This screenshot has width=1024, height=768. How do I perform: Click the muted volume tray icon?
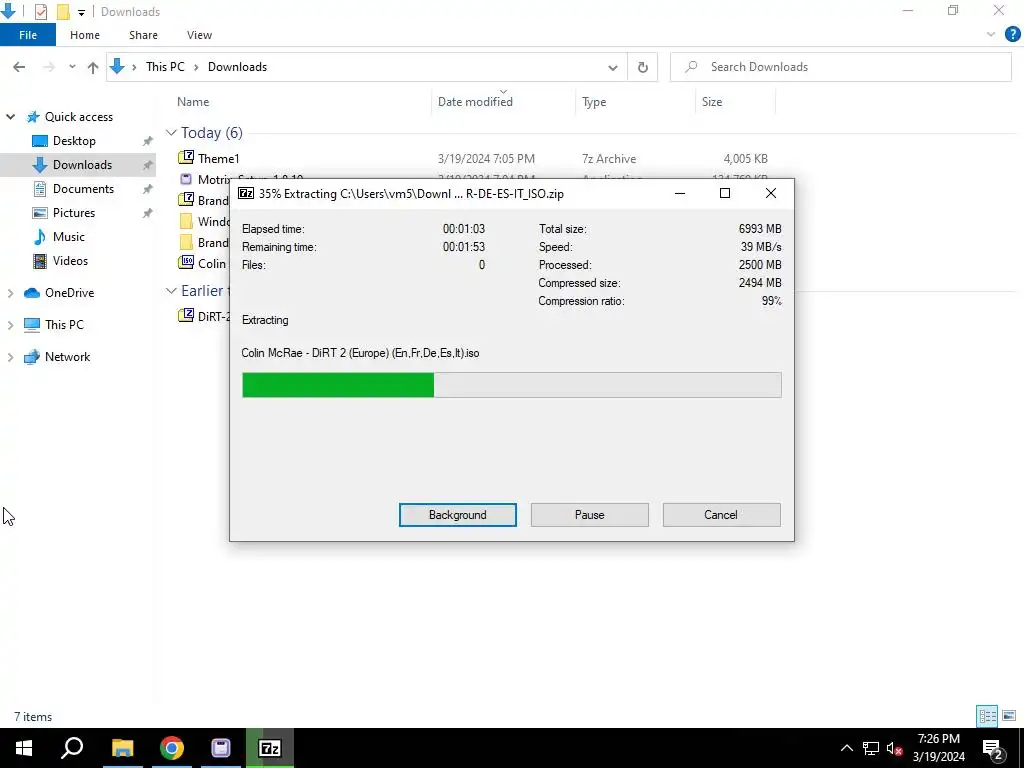click(895, 748)
